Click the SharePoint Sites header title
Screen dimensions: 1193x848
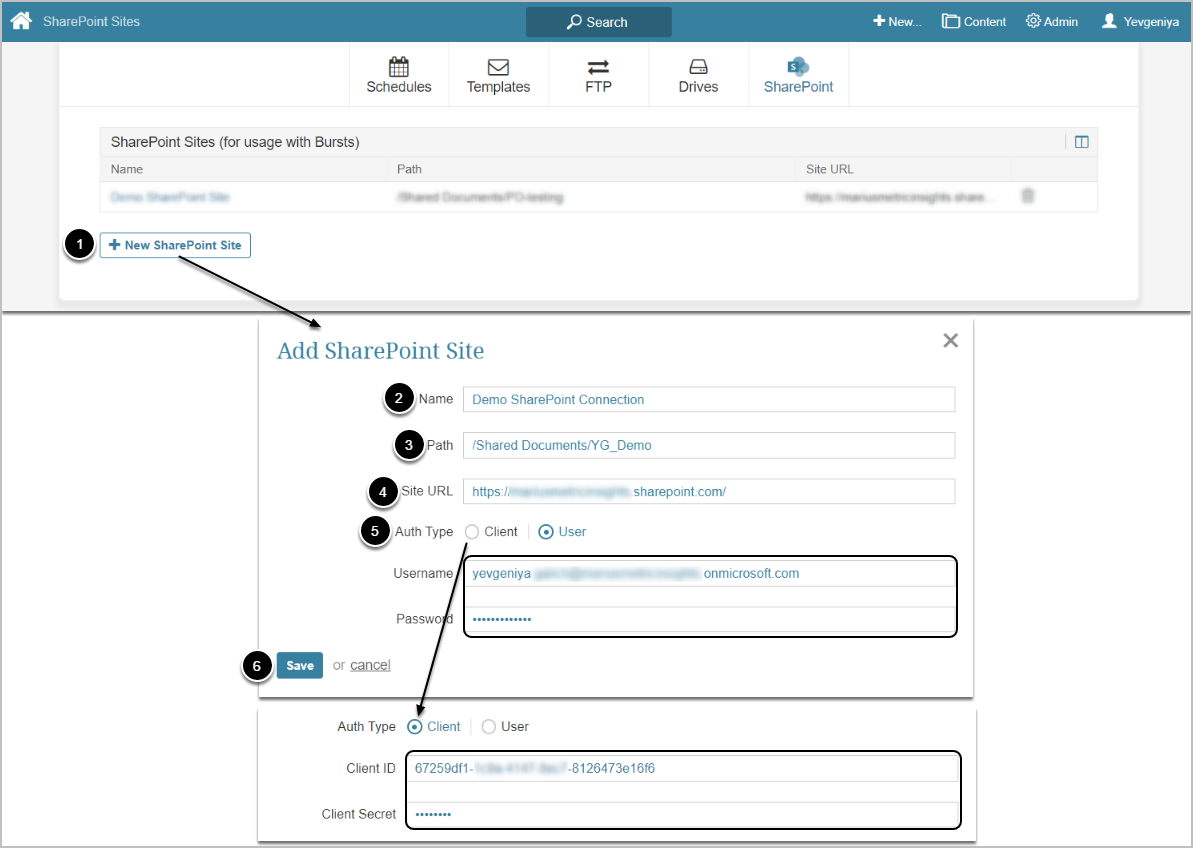pyautogui.click(x=235, y=142)
